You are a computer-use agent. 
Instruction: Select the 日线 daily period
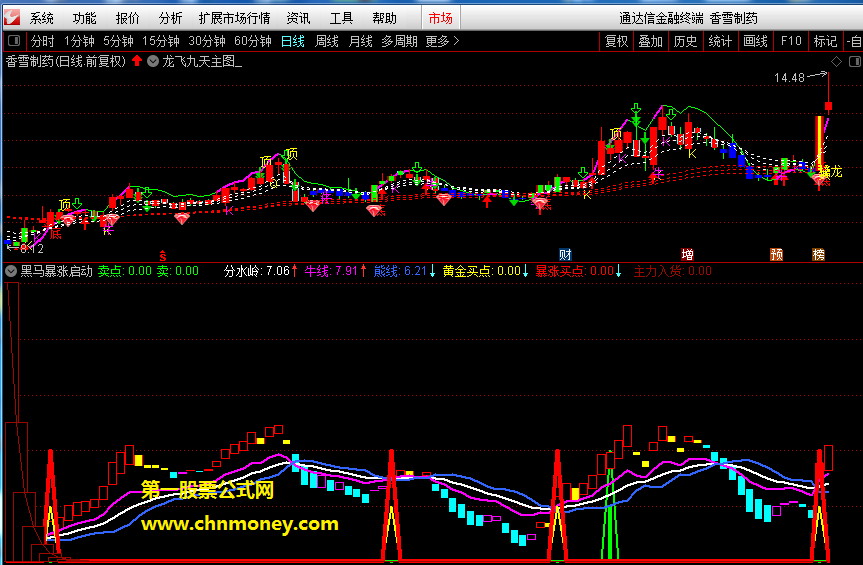[293, 41]
